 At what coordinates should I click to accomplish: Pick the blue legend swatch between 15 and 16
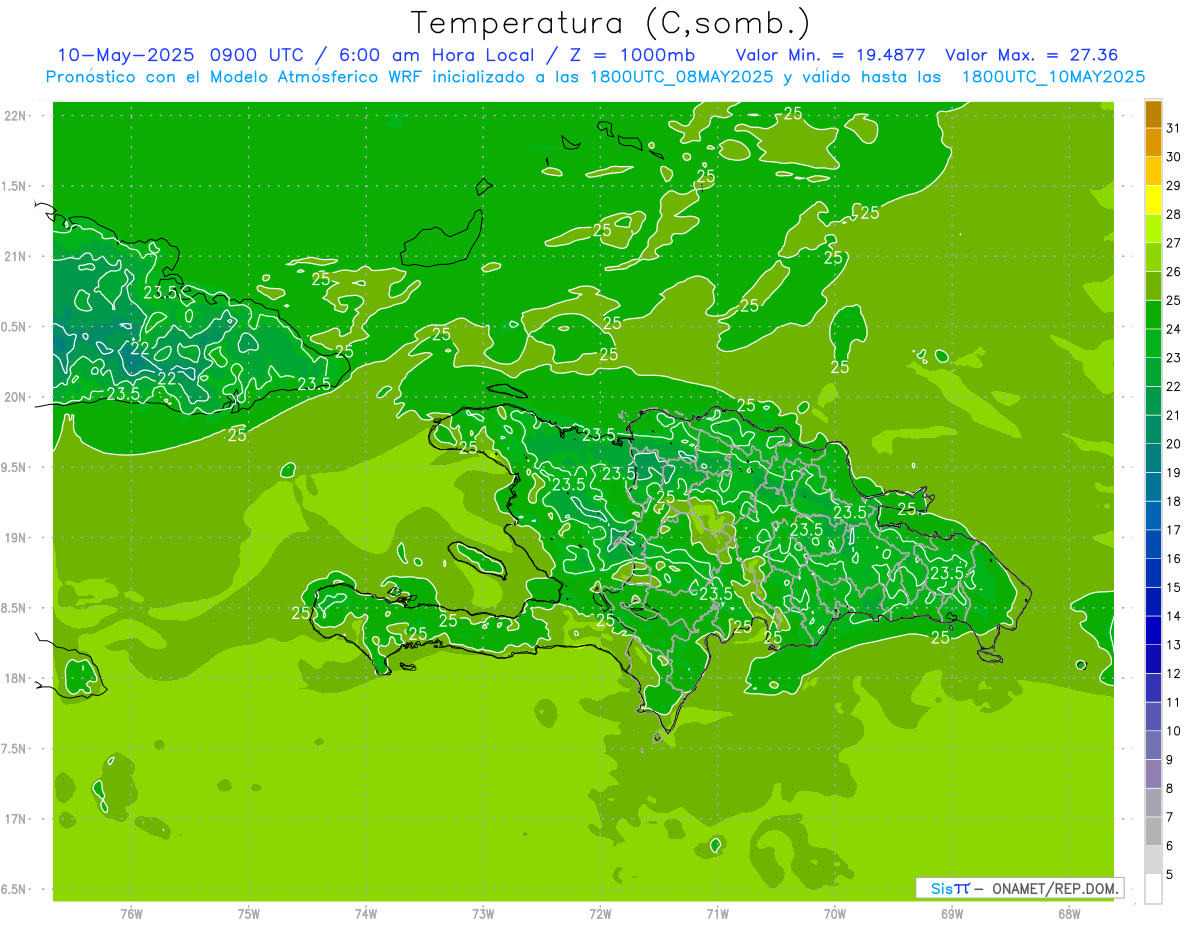1153,573
